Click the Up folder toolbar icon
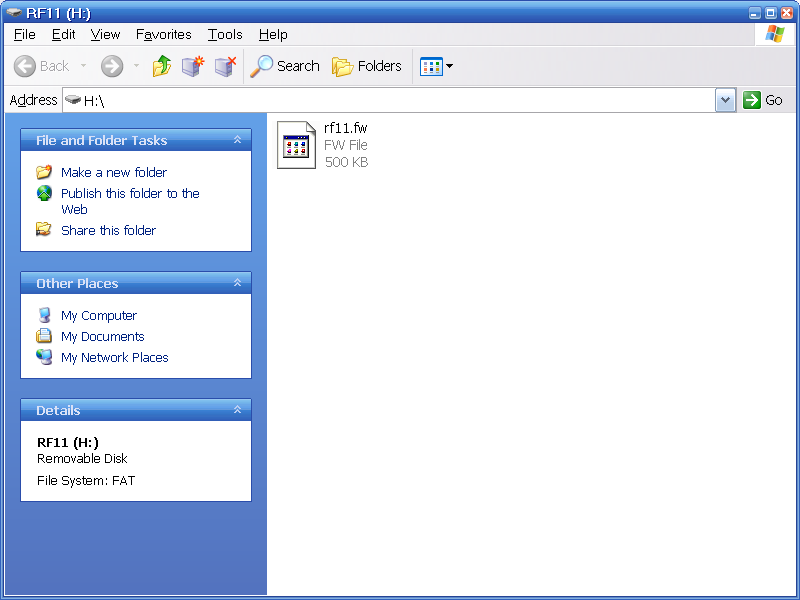The image size is (800, 600). pyautogui.click(x=162, y=66)
